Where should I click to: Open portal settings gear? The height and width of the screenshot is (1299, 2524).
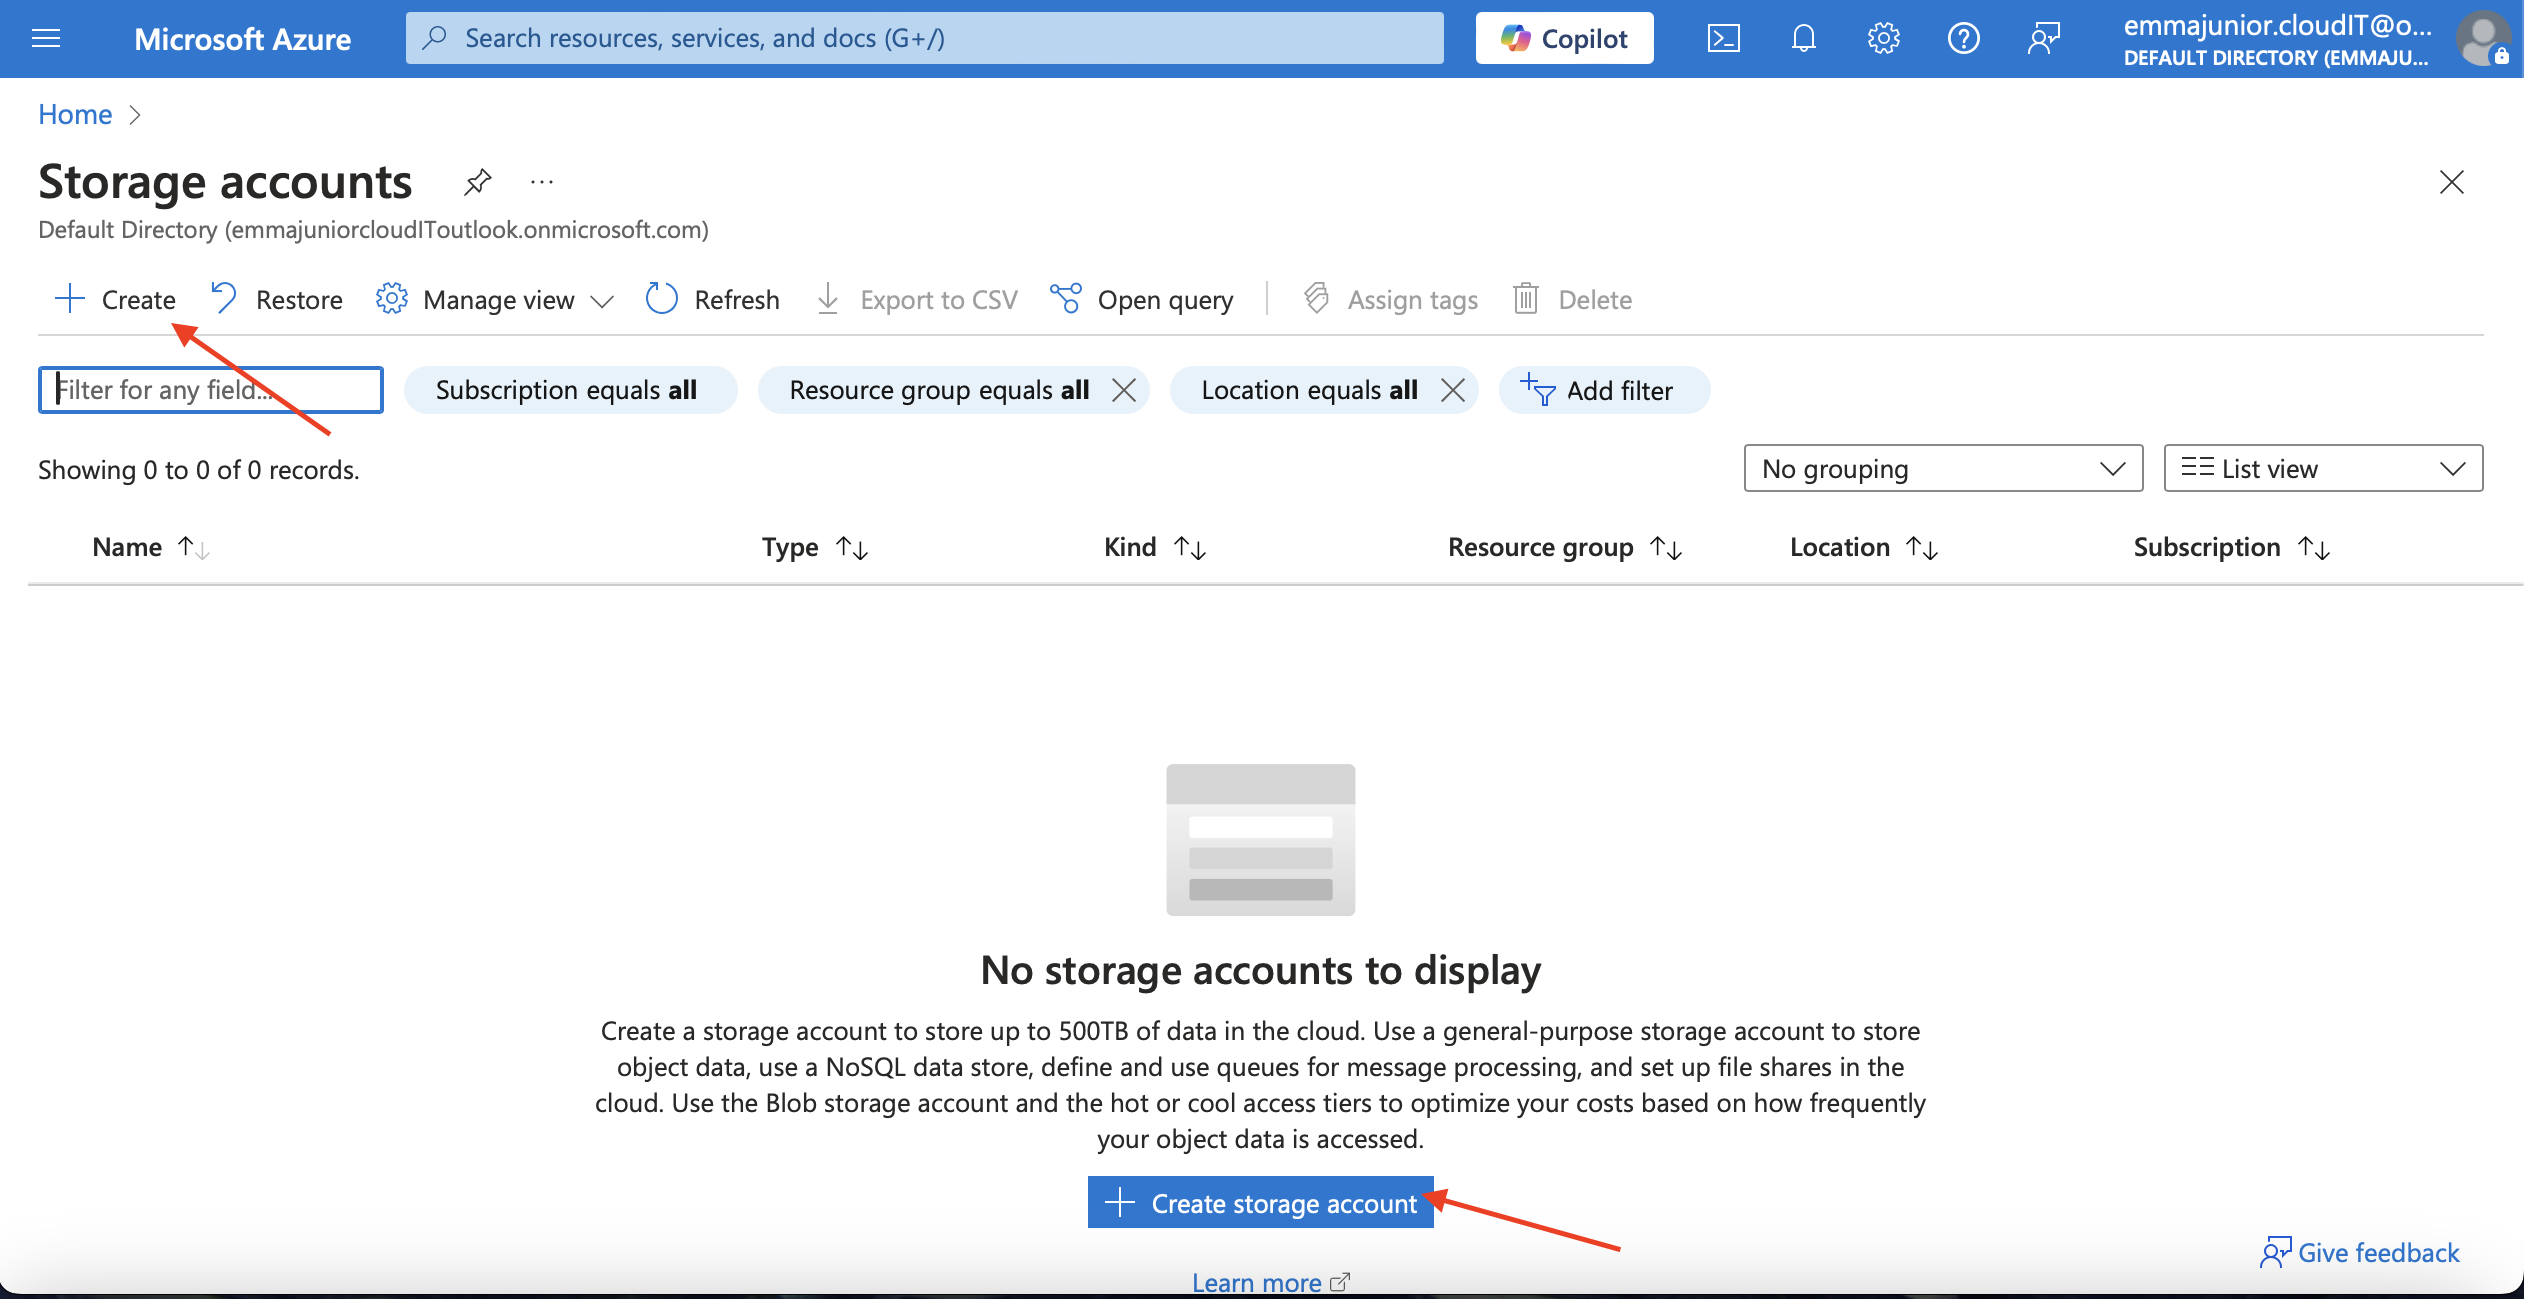[x=1883, y=38]
